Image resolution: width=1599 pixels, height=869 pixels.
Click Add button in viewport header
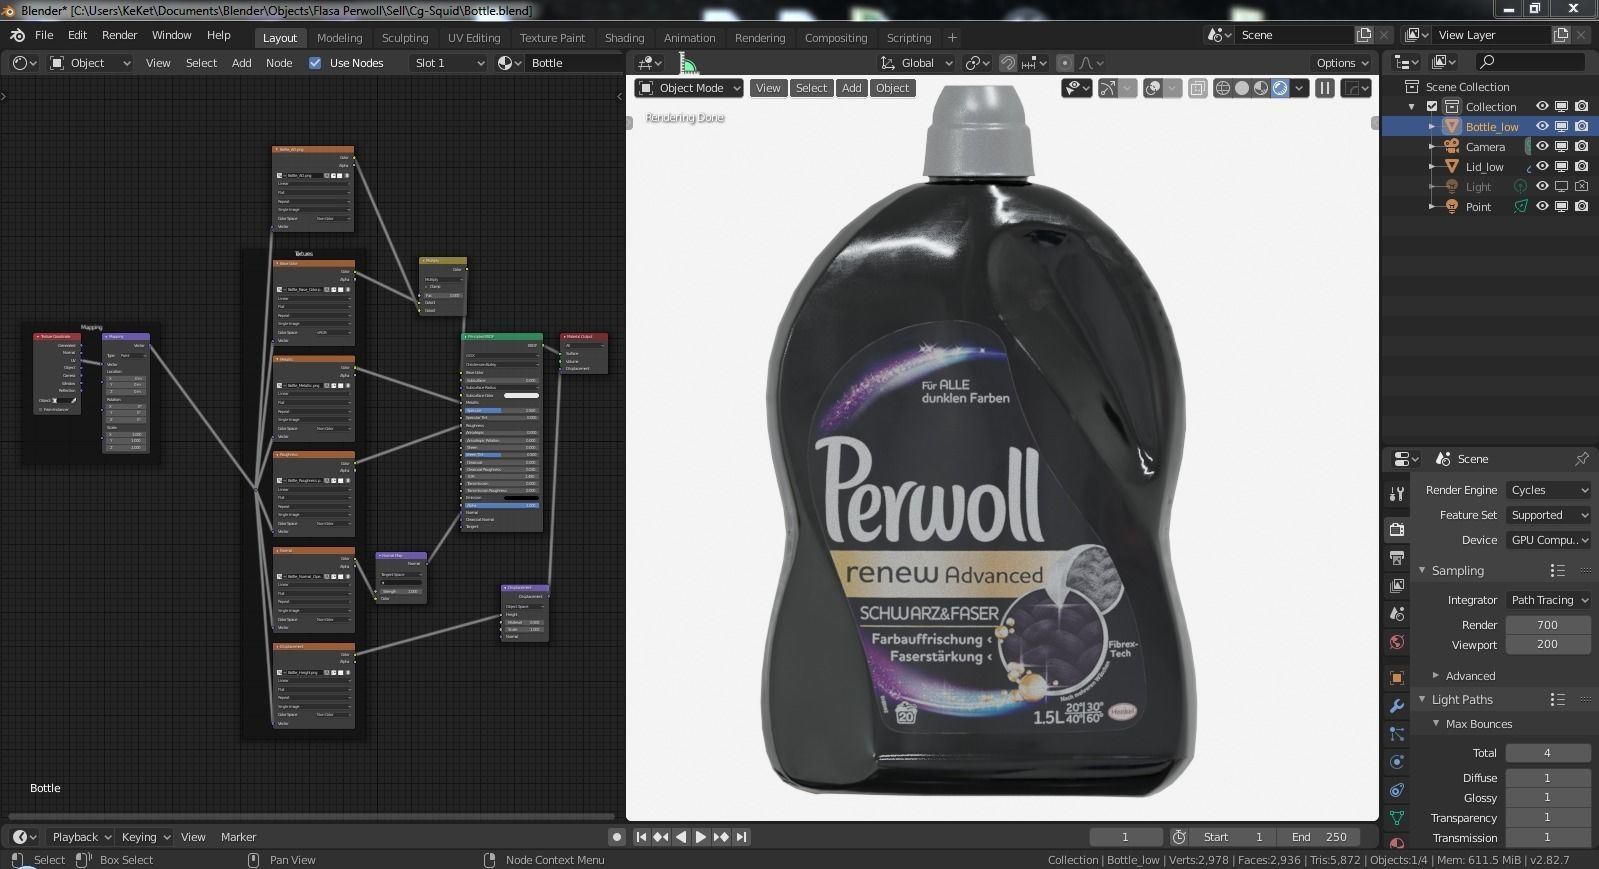[852, 88]
